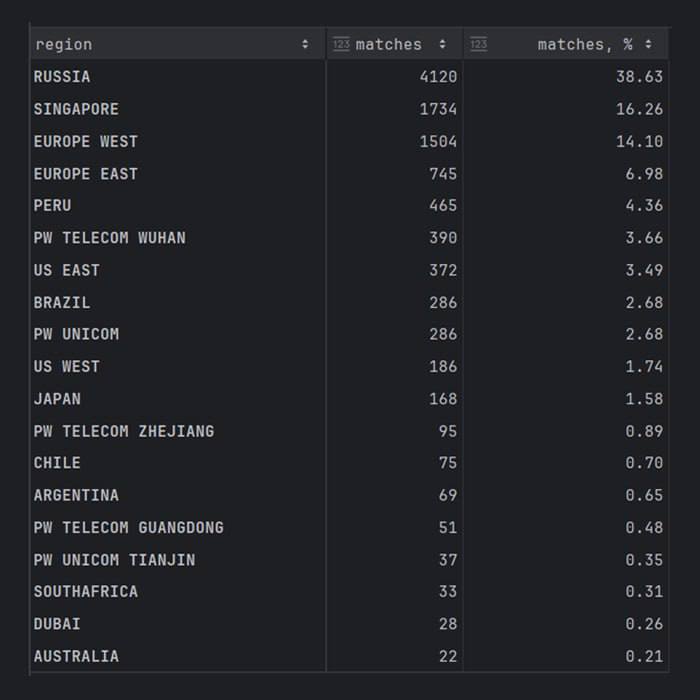The height and width of the screenshot is (700, 700).
Task: Select the SOUTHAFRICA region cell
Action: click(x=86, y=592)
